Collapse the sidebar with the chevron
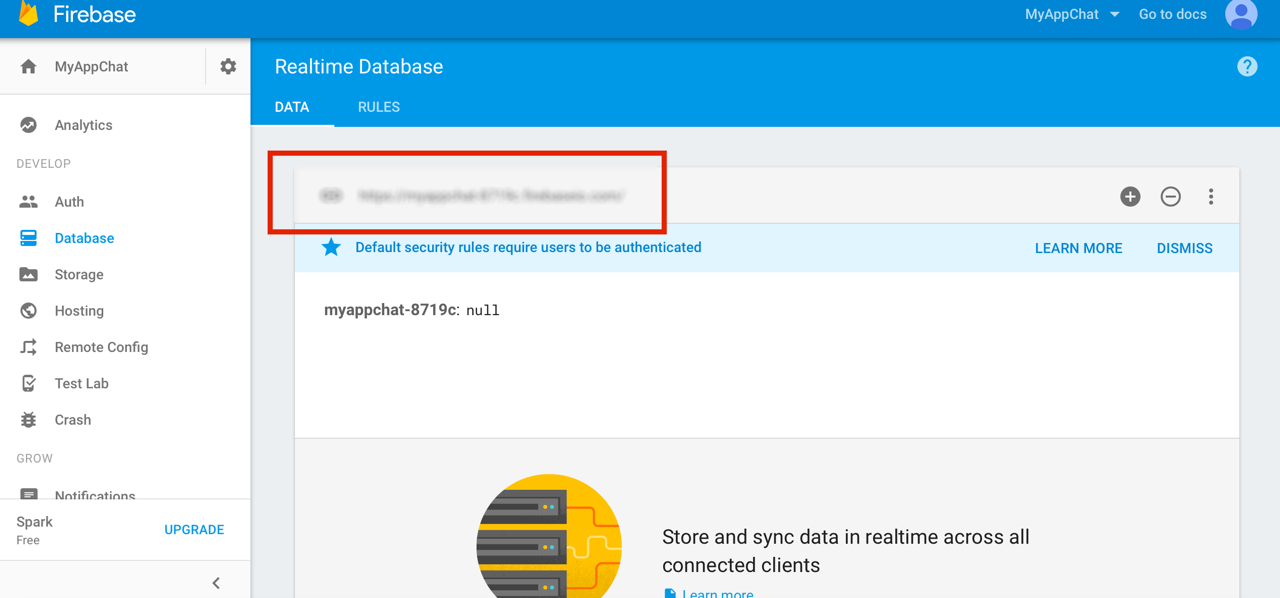Image resolution: width=1280 pixels, height=598 pixels. [x=216, y=583]
